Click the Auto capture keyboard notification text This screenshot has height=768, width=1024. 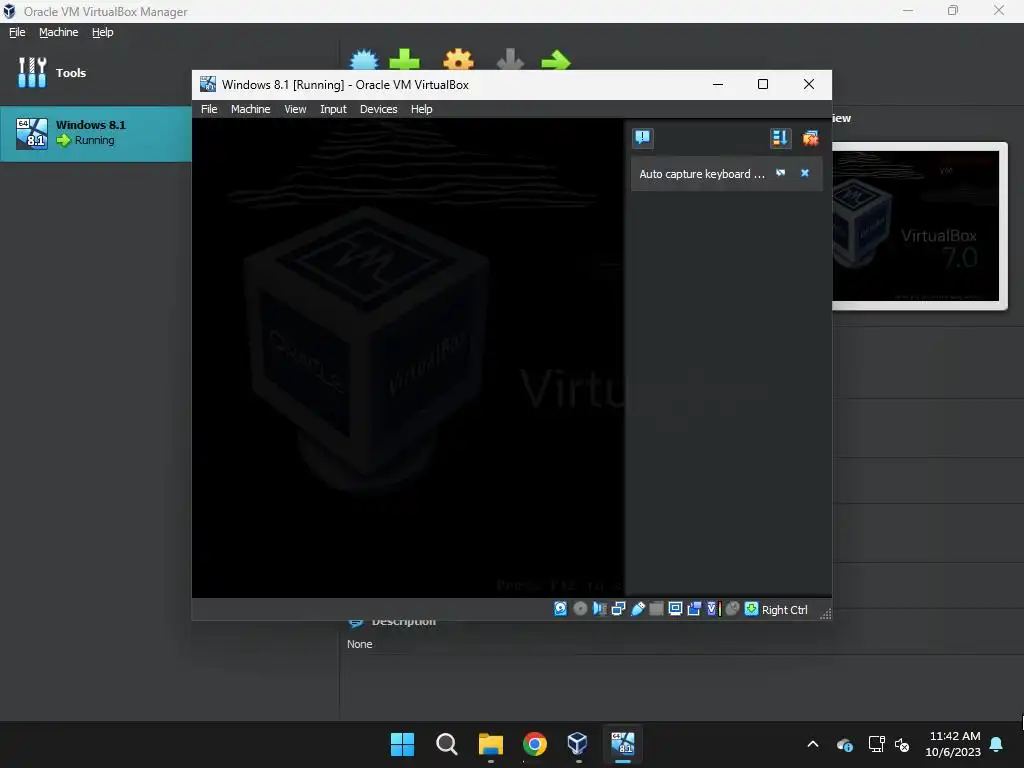coord(701,174)
